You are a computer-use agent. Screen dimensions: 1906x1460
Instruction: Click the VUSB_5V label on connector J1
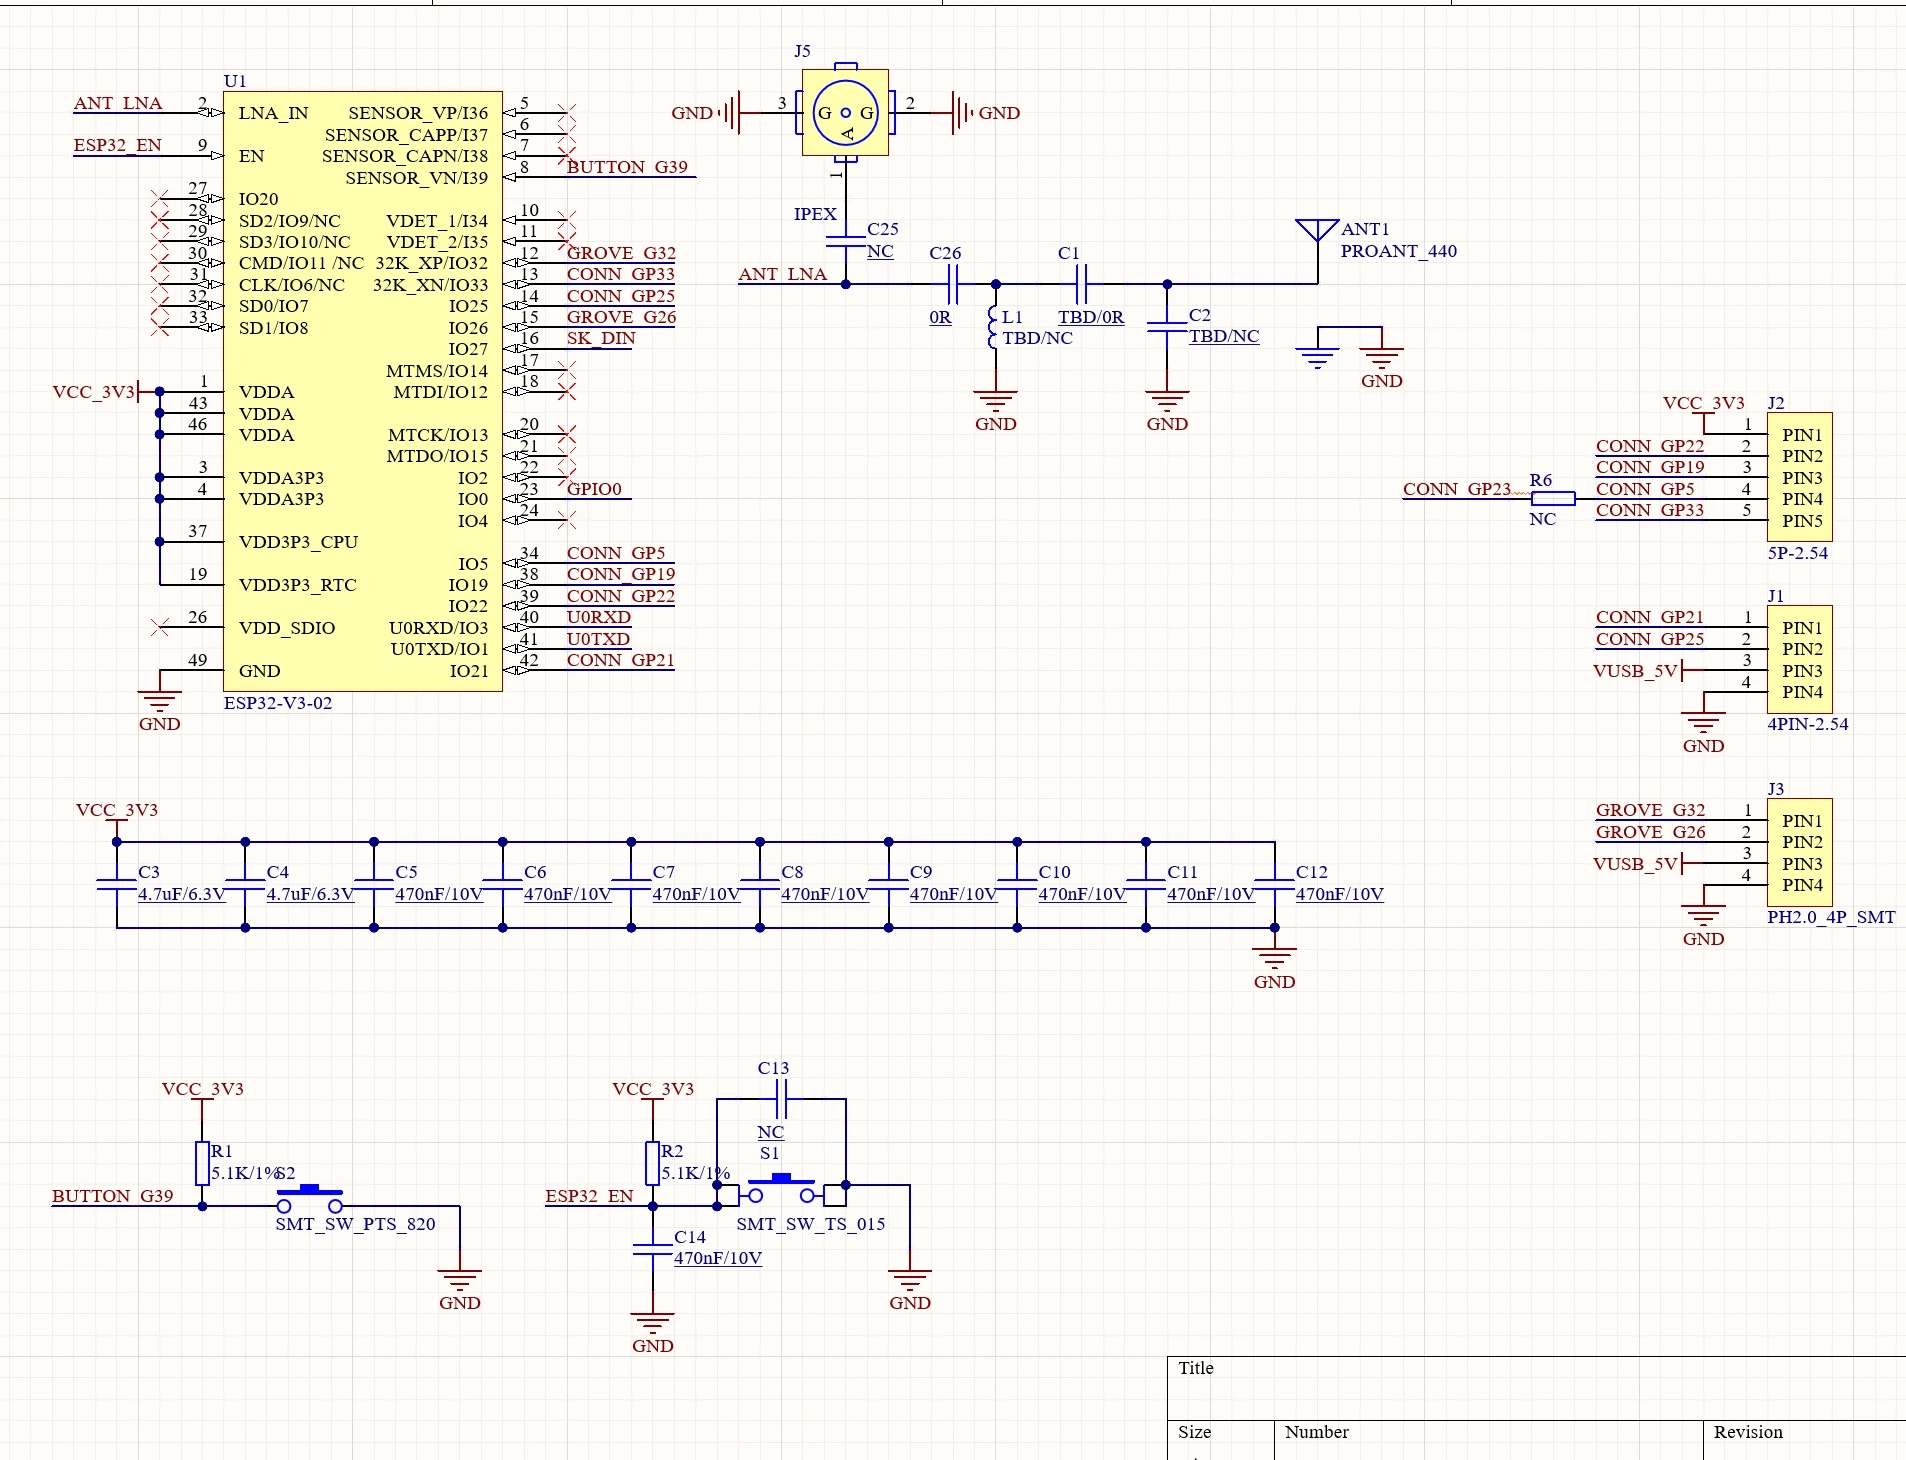pos(1634,671)
